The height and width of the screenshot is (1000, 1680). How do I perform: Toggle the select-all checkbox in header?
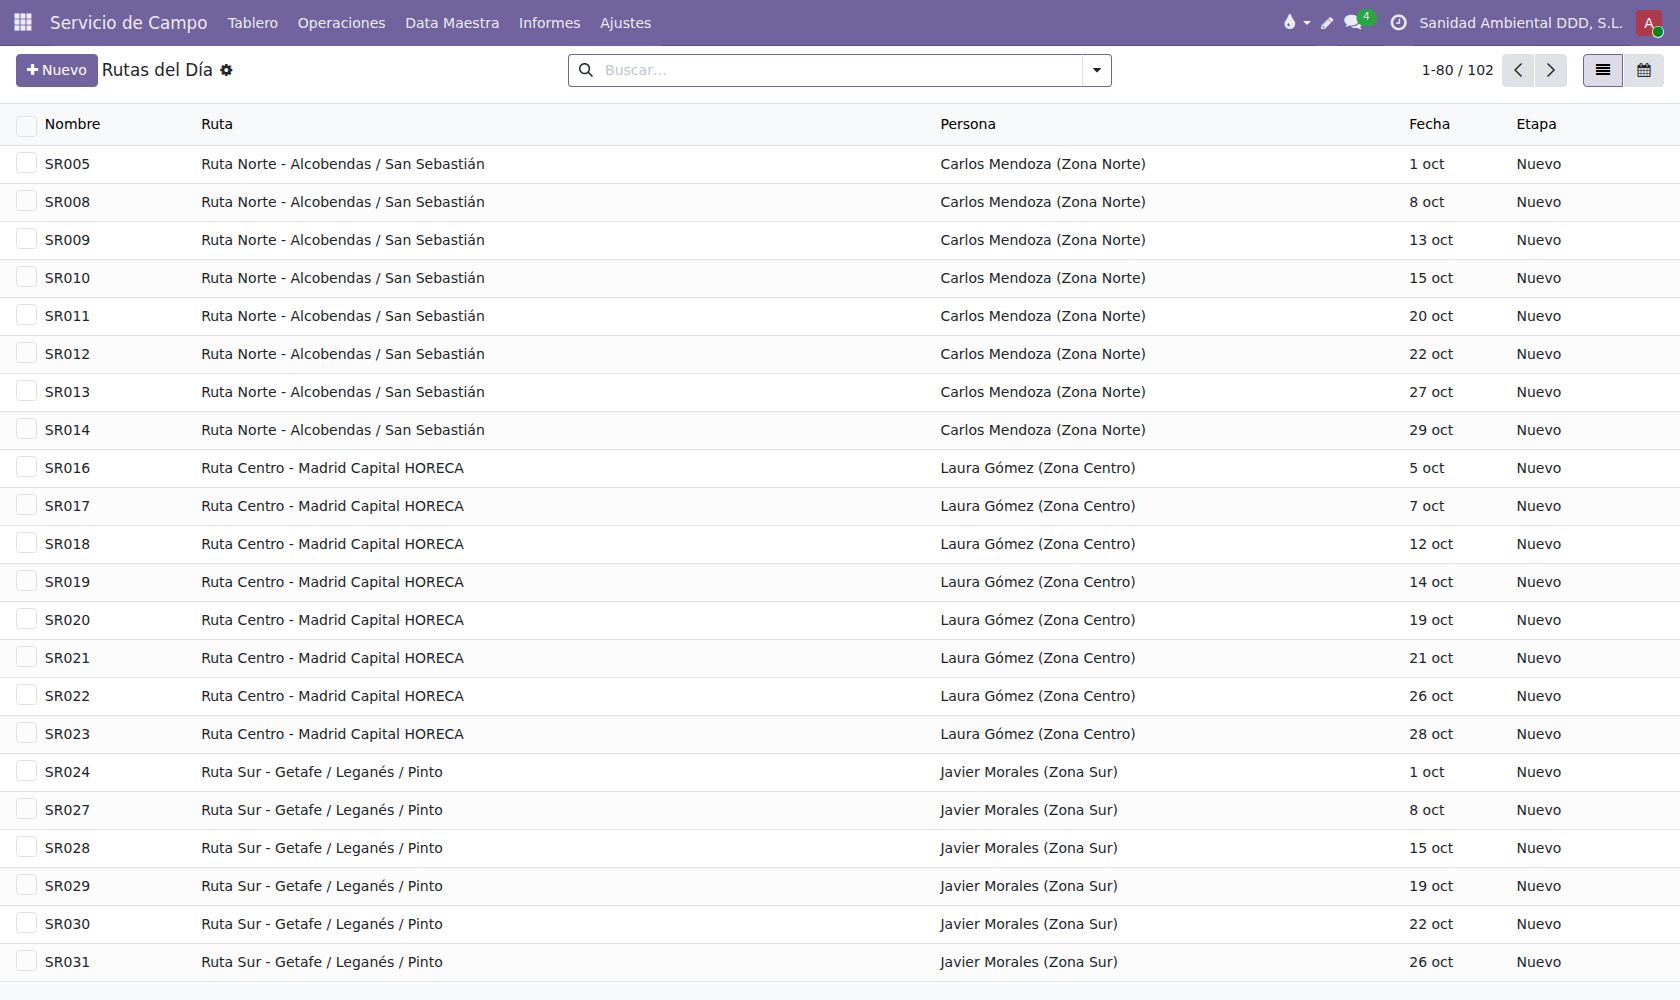26,125
